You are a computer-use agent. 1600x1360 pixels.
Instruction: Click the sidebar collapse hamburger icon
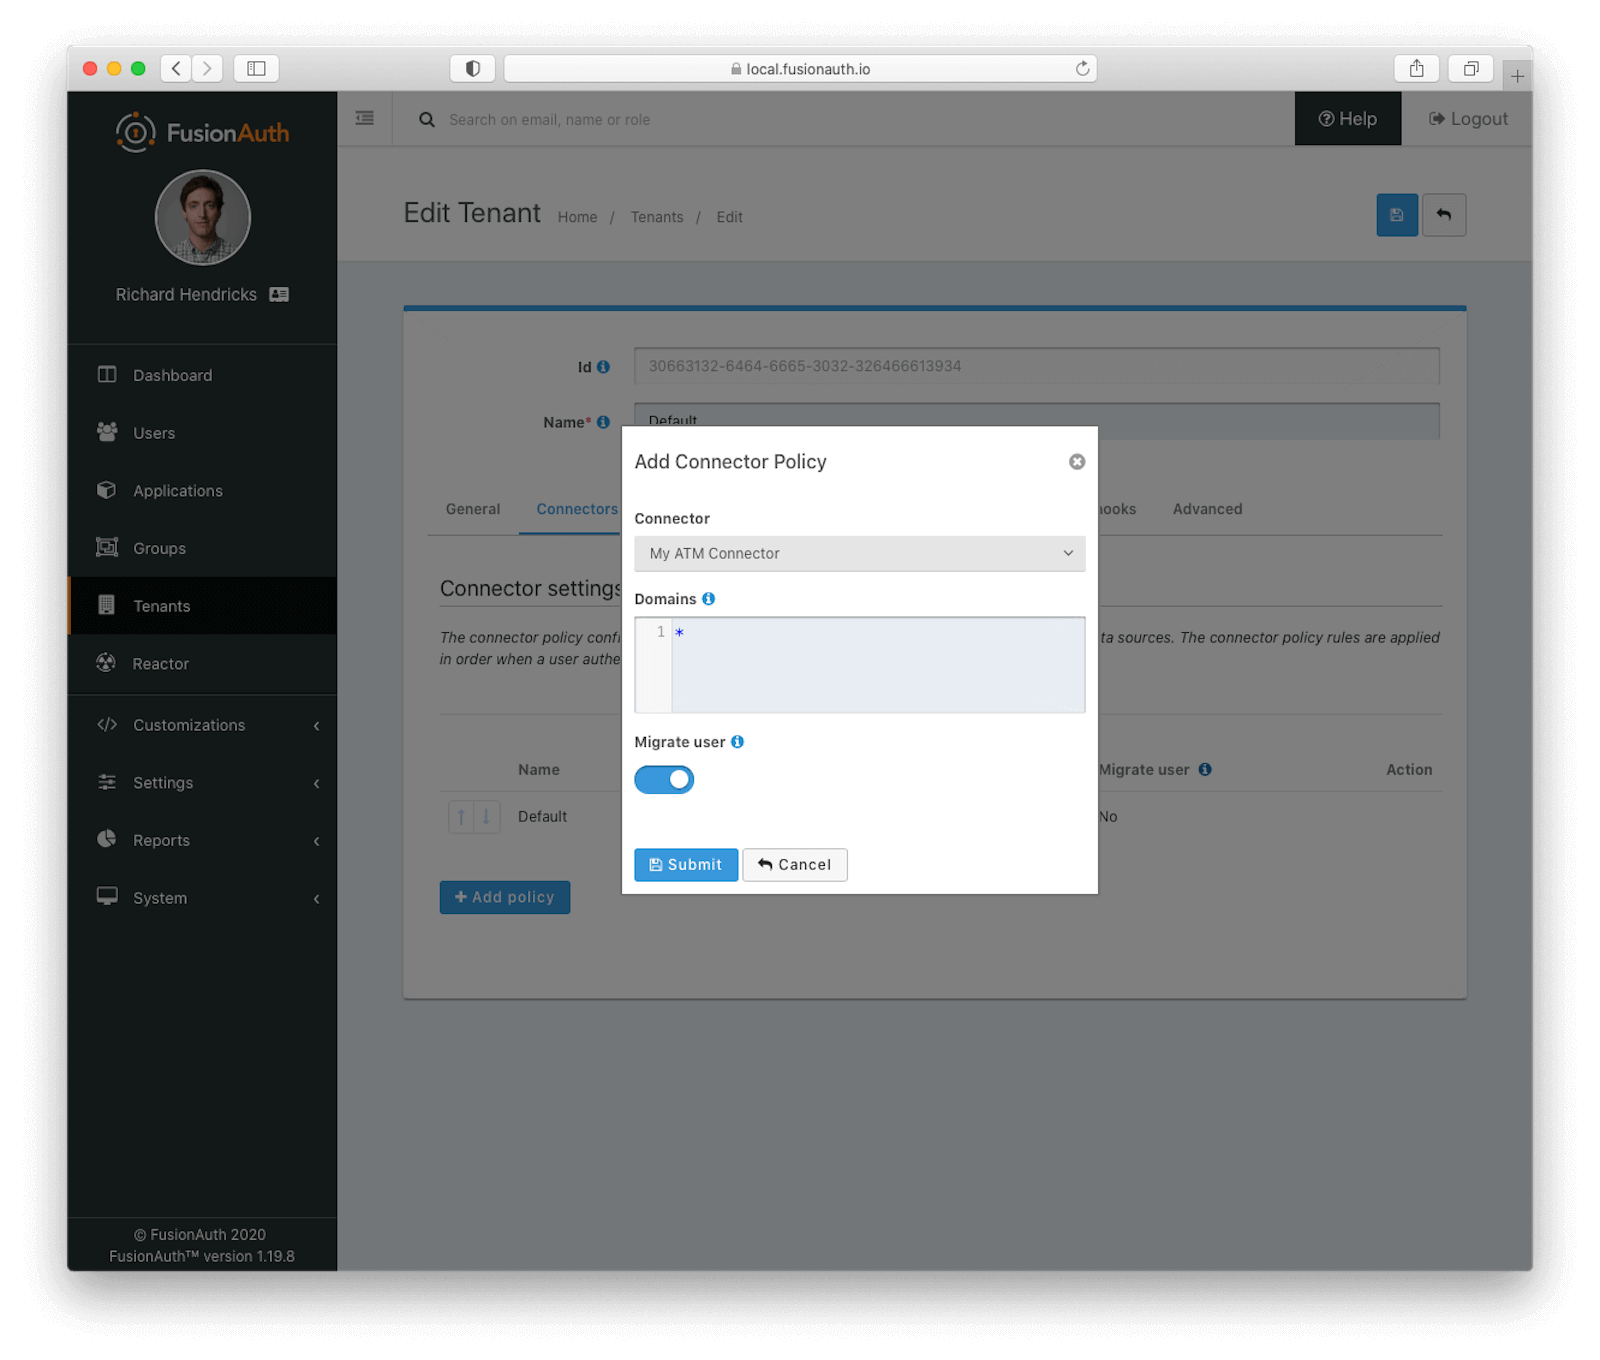(364, 118)
